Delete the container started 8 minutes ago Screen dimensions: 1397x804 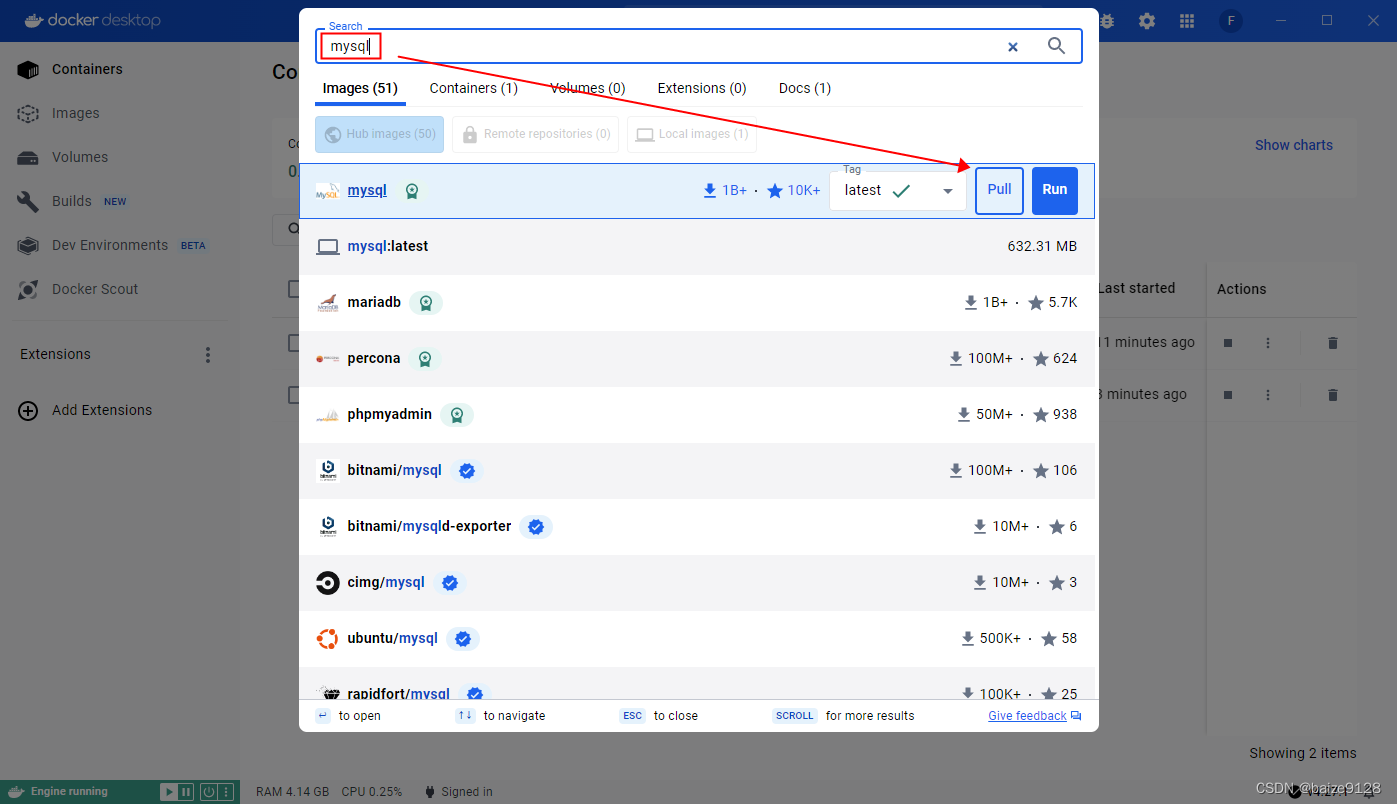pos(1332,395)
